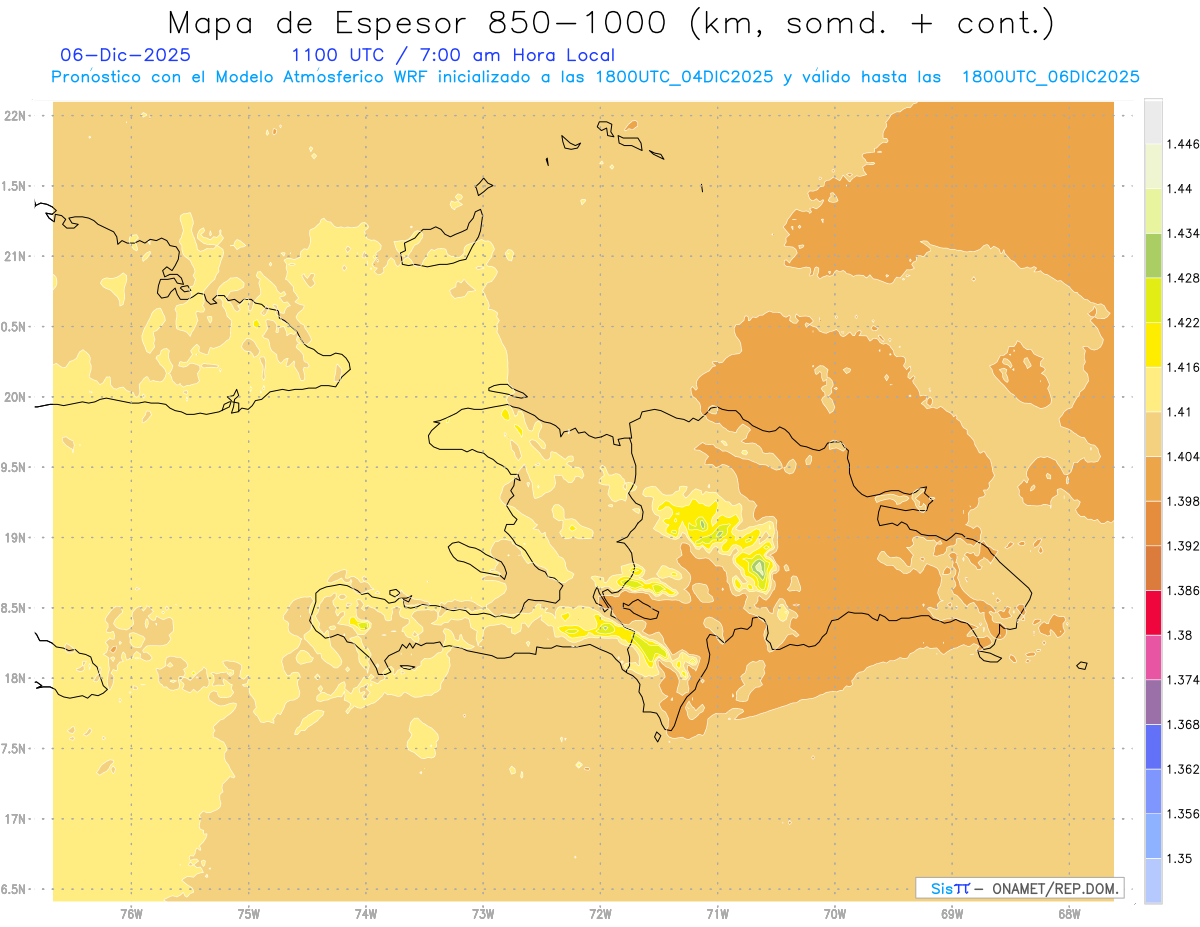The height and width of the screenshot is (927, 1200).
Task: Click the colorbar value 1.386
Action: pos(1184,590)
